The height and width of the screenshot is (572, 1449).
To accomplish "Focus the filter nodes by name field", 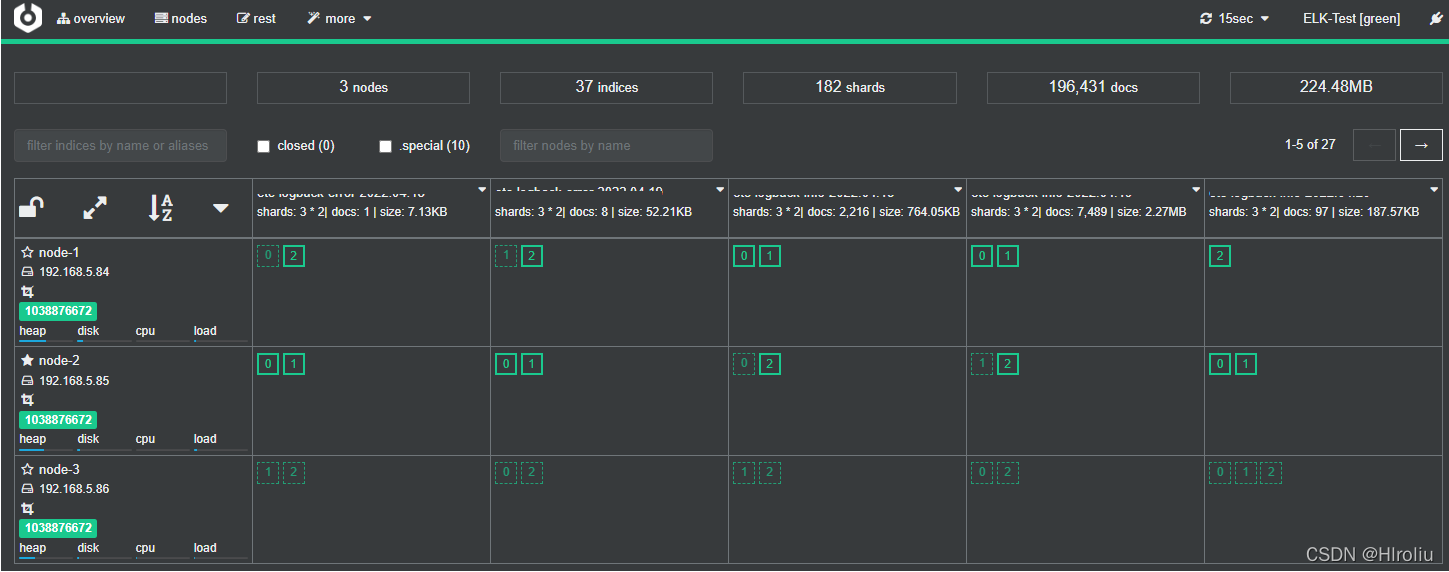I will point(606,145).
